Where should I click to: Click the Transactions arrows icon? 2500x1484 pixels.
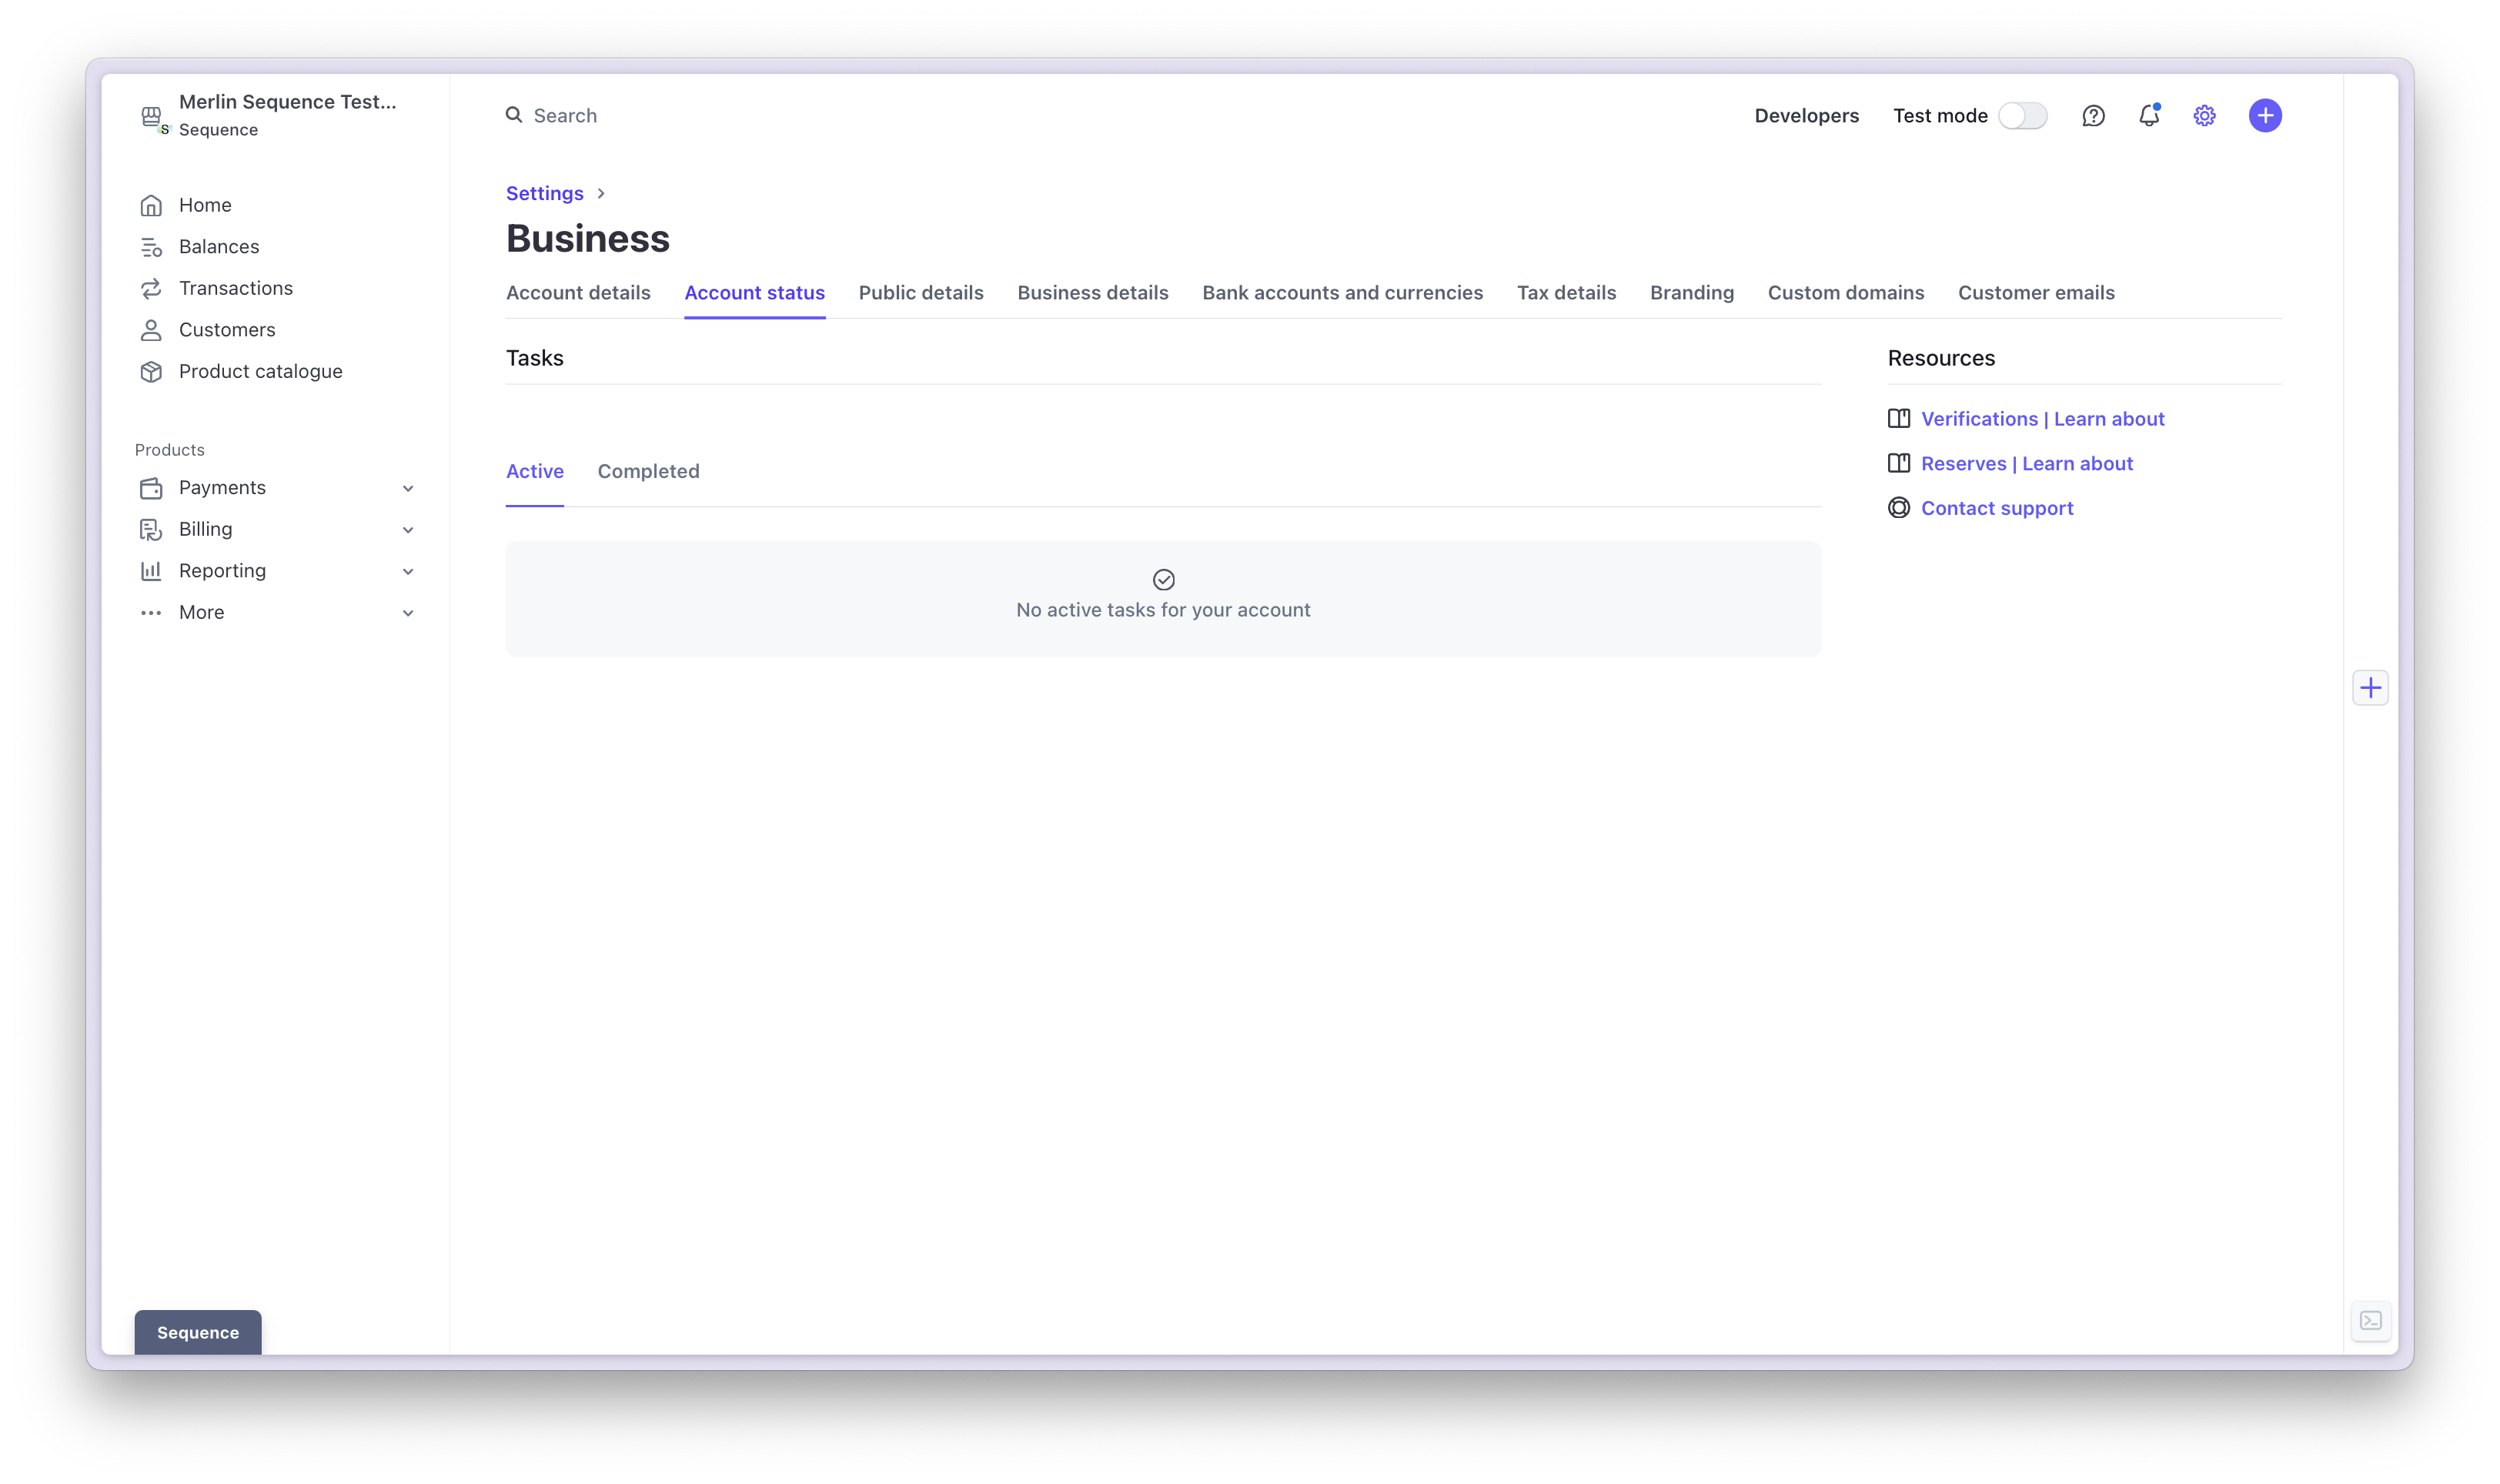(151, 288)
